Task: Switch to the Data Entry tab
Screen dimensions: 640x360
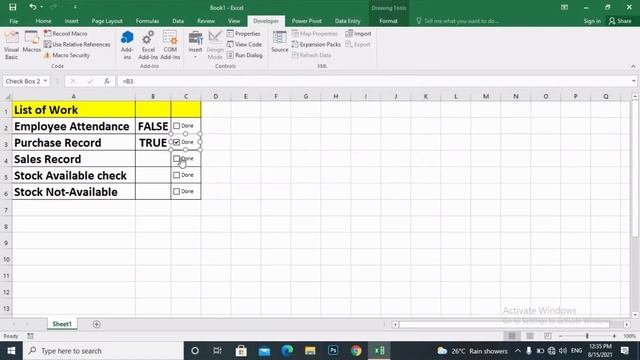Action: coord(347,21)
